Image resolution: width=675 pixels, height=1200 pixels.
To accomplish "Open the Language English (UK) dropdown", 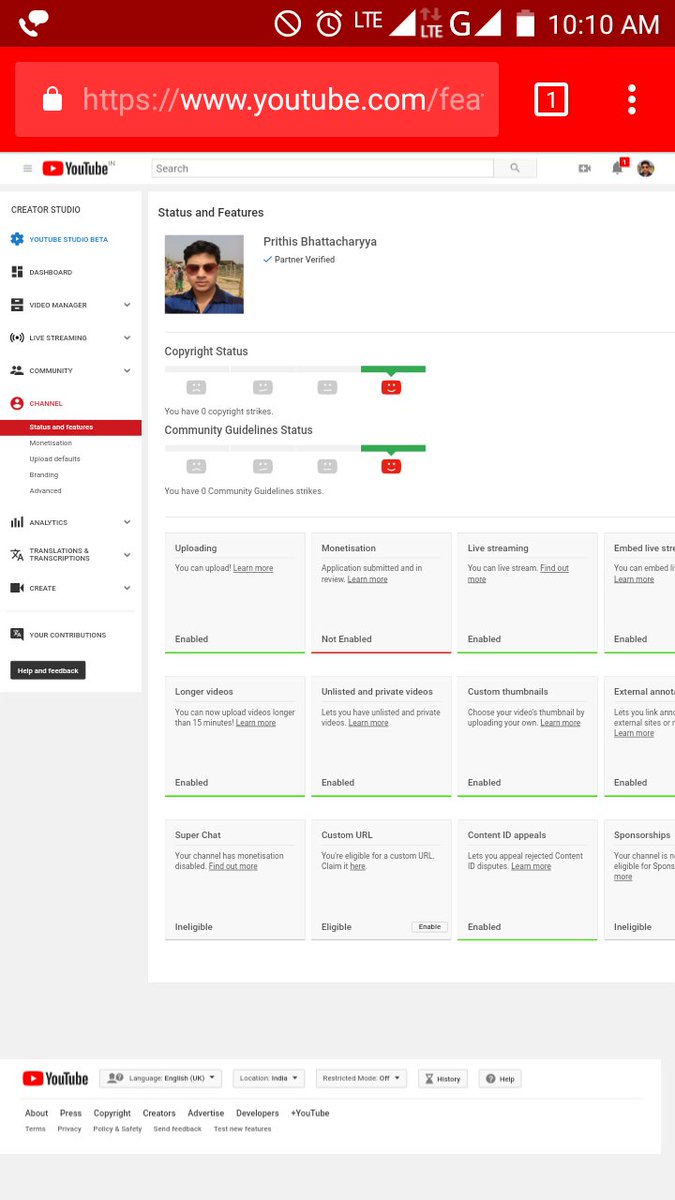I will (x=160, y=1079).
